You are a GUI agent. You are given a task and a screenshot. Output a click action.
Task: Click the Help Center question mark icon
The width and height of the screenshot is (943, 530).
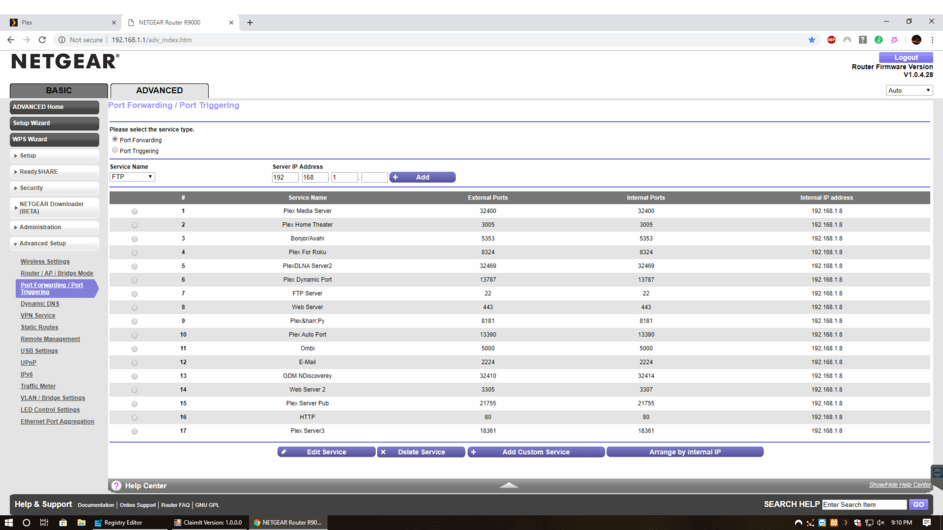click(116, 485)
